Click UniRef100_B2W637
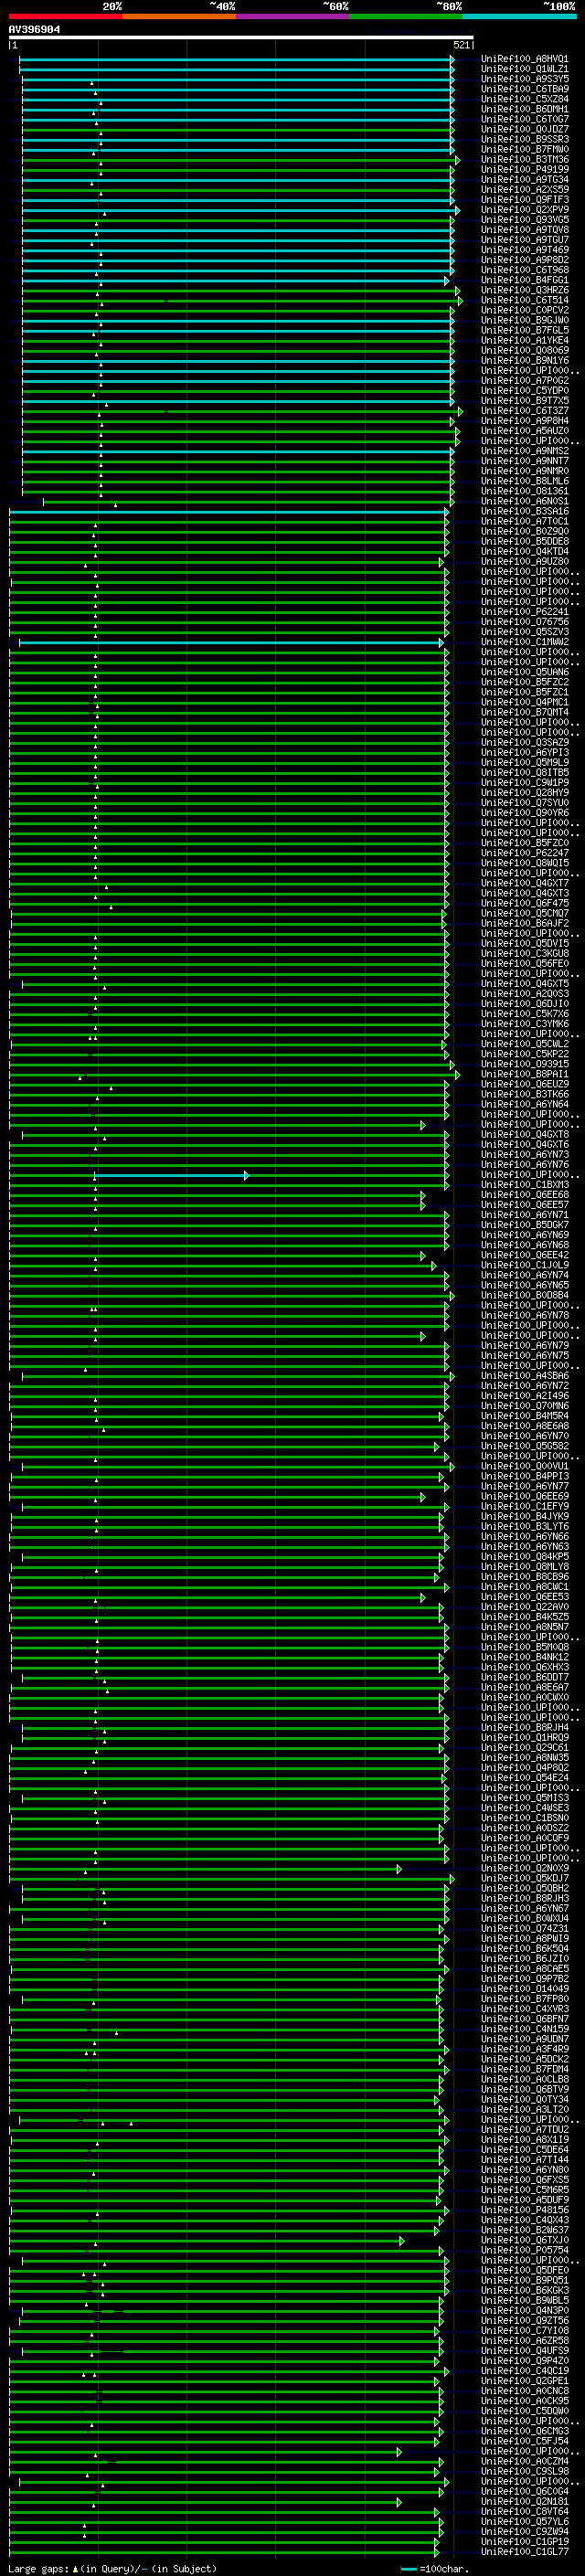The image size is (585, 2576). (x=524, y=2230)
